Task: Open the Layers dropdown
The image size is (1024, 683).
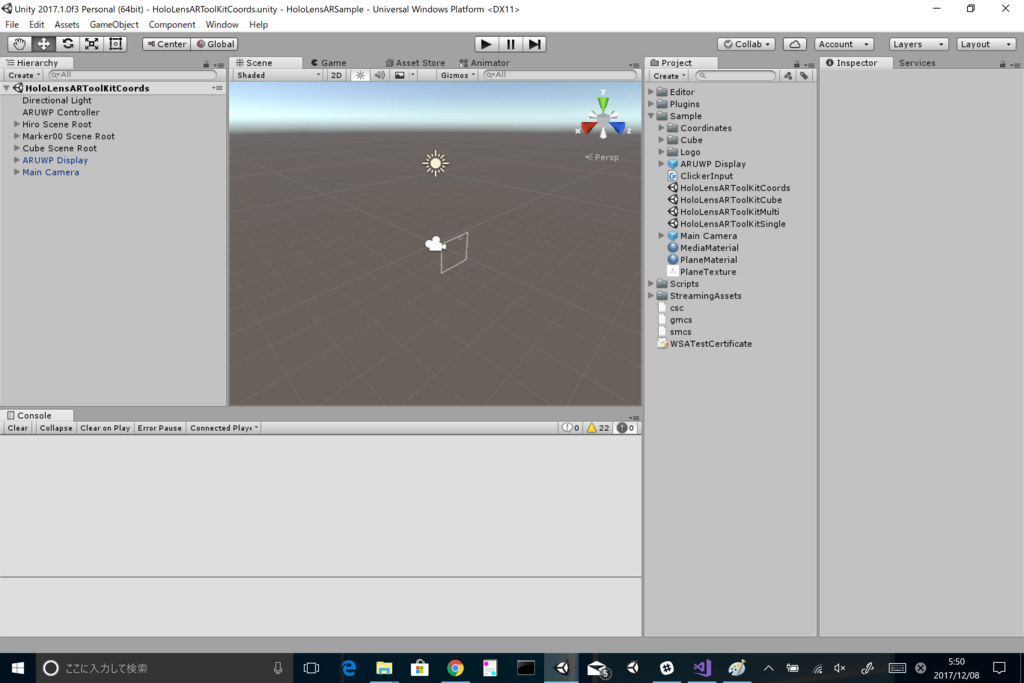Action: pyautogui.click(x=918, y=44)
